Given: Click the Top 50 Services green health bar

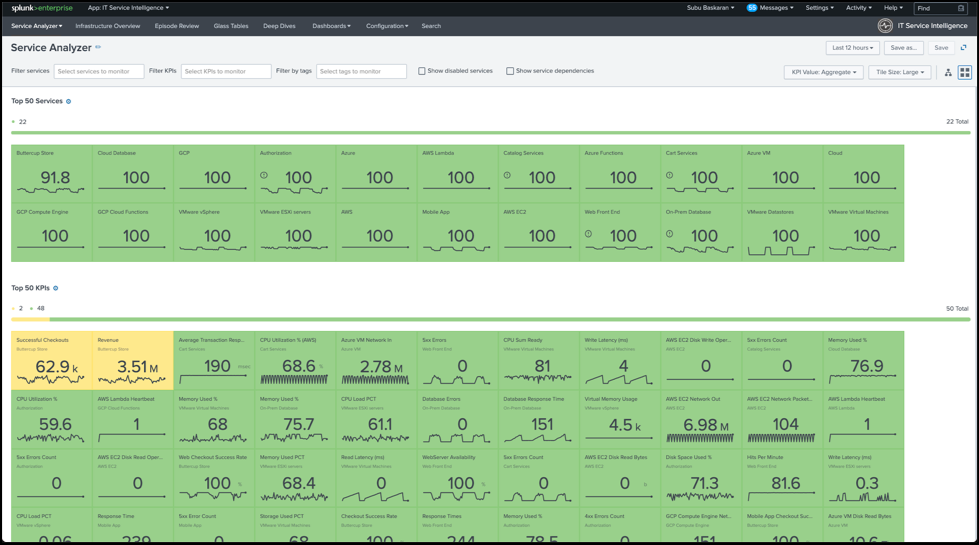Looking at the screenshot, I should click(490, 132).
